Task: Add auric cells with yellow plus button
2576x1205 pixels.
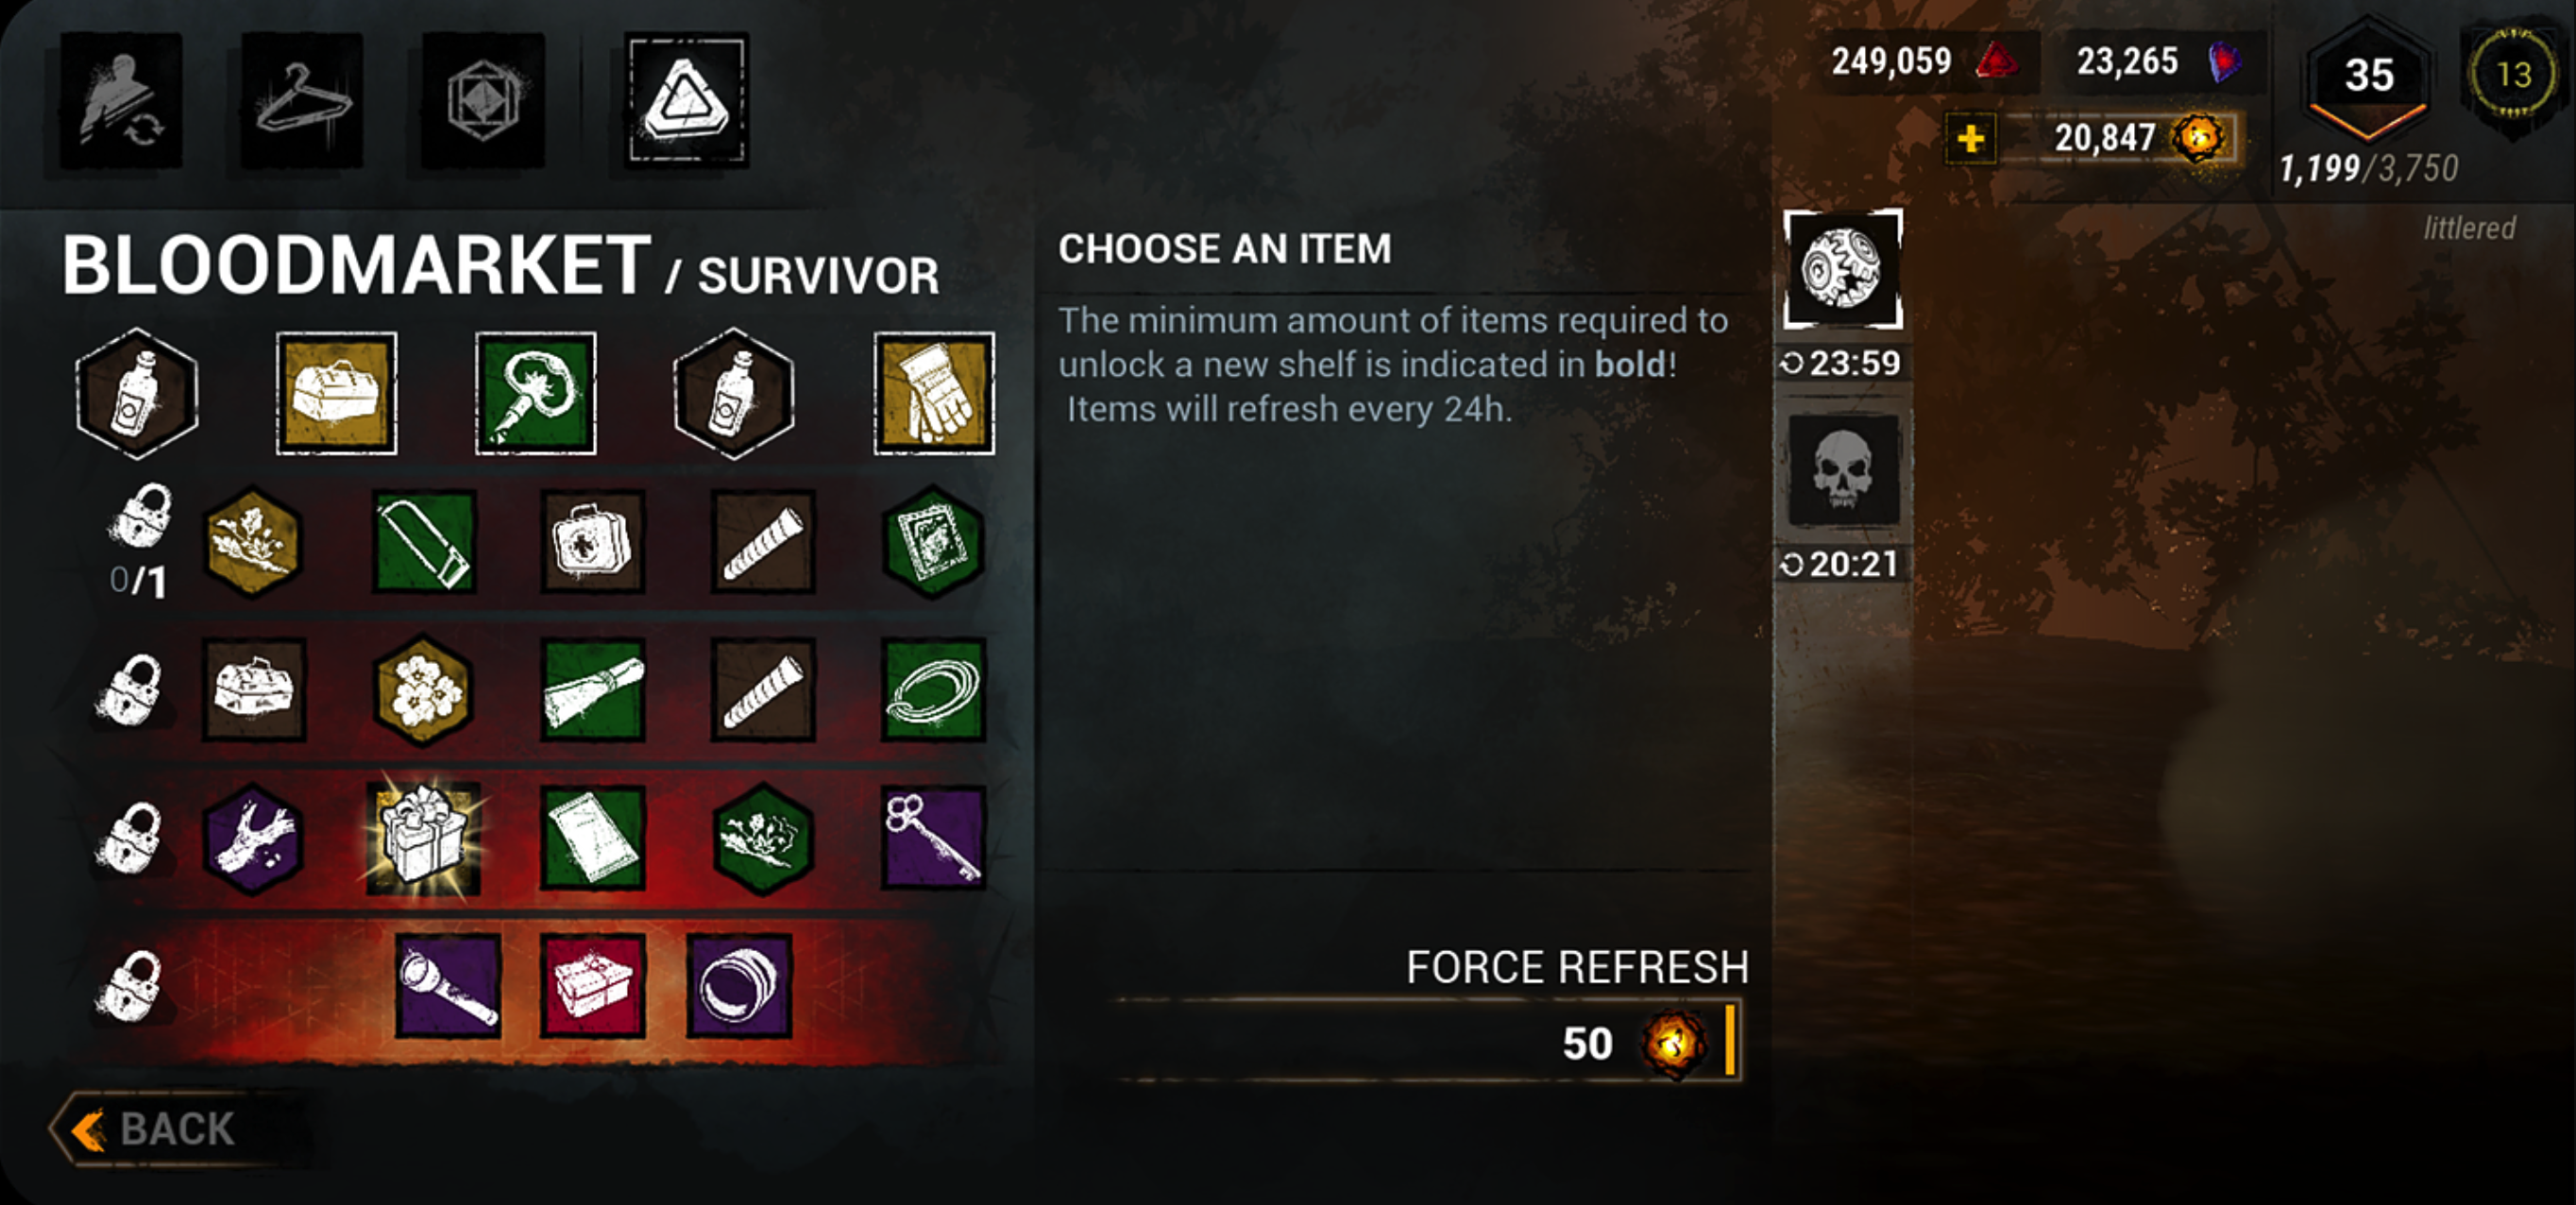Action: coord(1970,138)
